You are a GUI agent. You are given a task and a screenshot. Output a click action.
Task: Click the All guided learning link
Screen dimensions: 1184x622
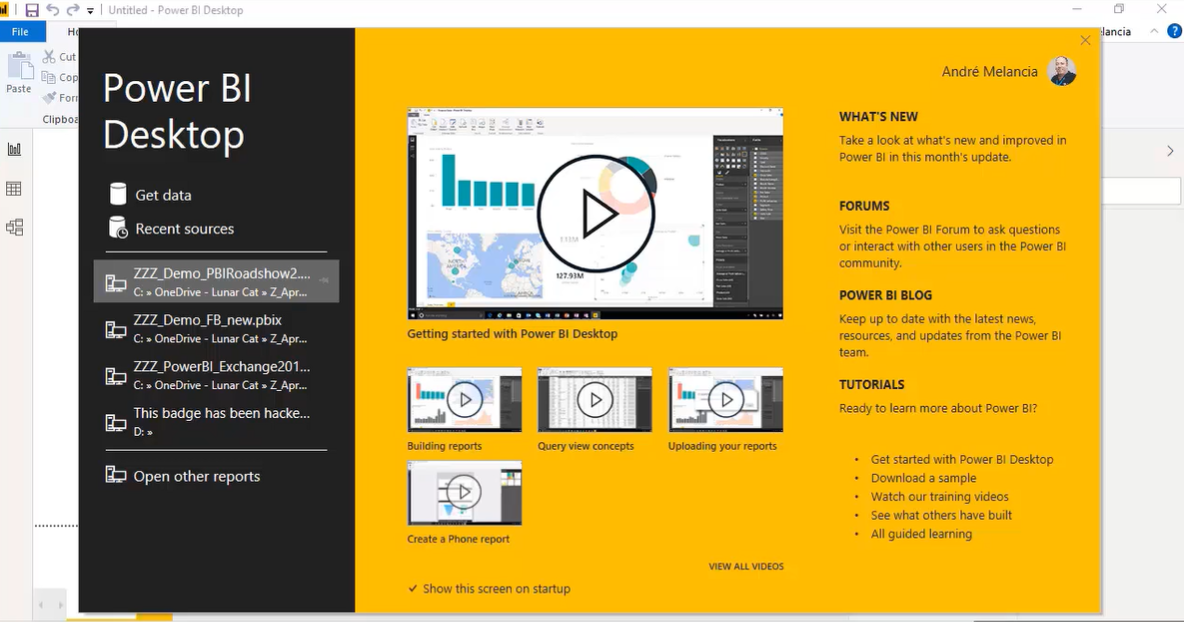coord(921,534)
